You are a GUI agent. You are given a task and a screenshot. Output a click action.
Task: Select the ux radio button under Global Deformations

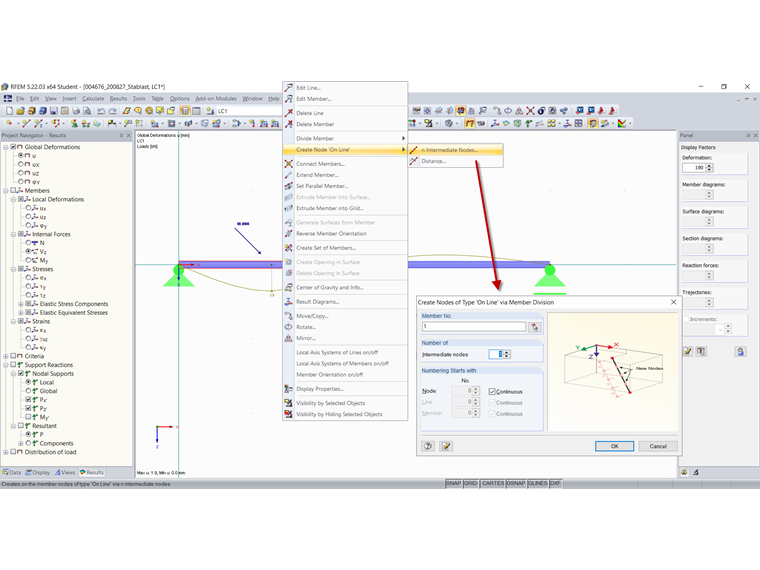coord(21,164)
